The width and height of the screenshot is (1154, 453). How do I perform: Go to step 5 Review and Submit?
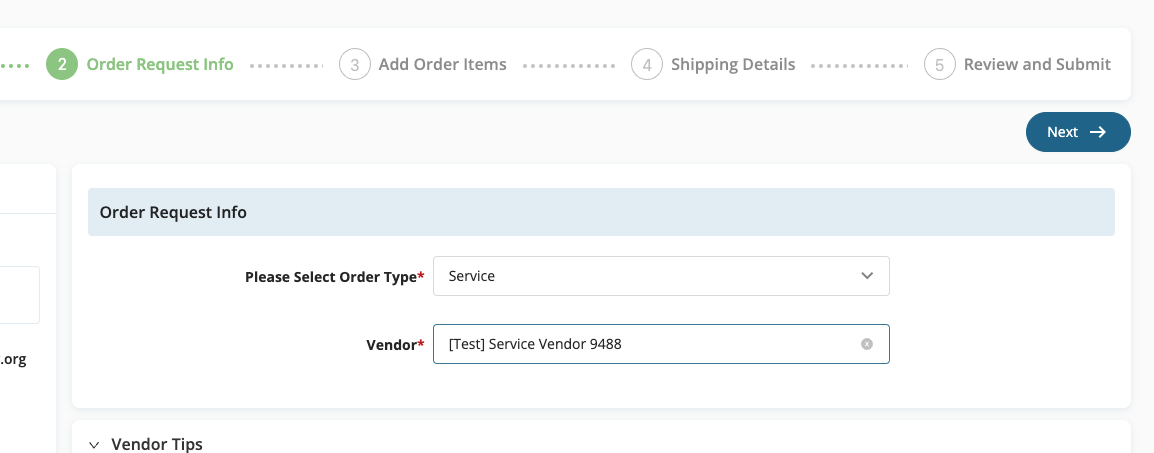click(x=1017, y=64)
